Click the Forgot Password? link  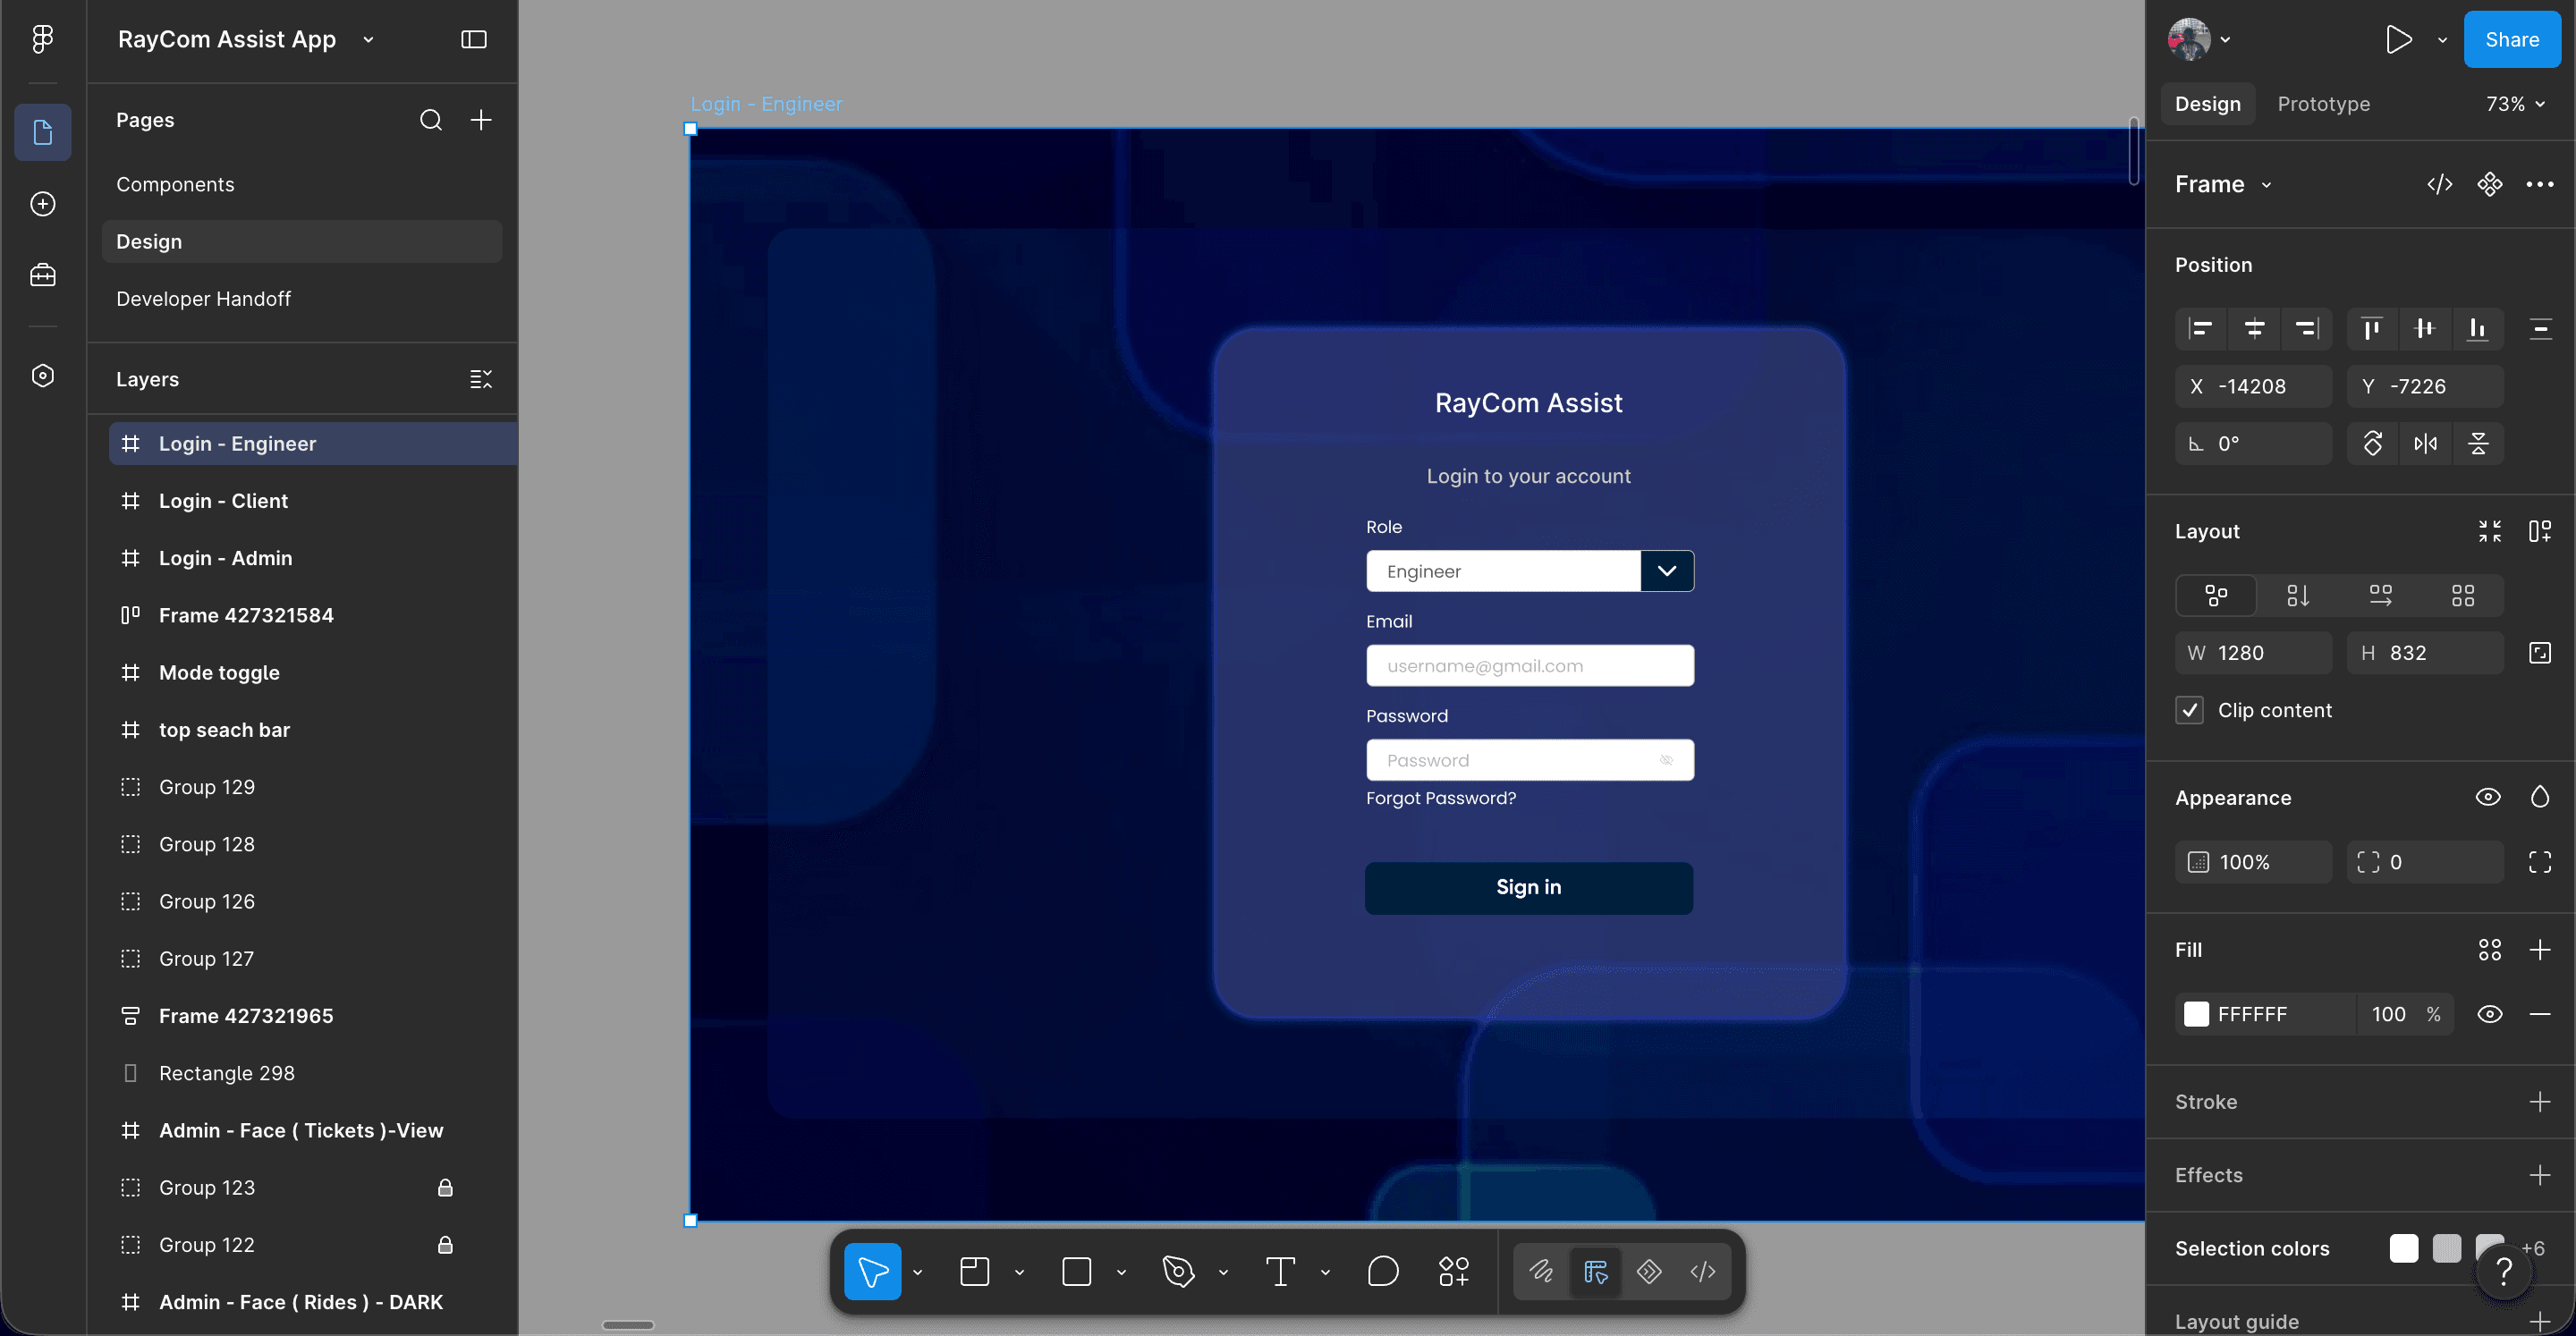tap(1440, 798)
